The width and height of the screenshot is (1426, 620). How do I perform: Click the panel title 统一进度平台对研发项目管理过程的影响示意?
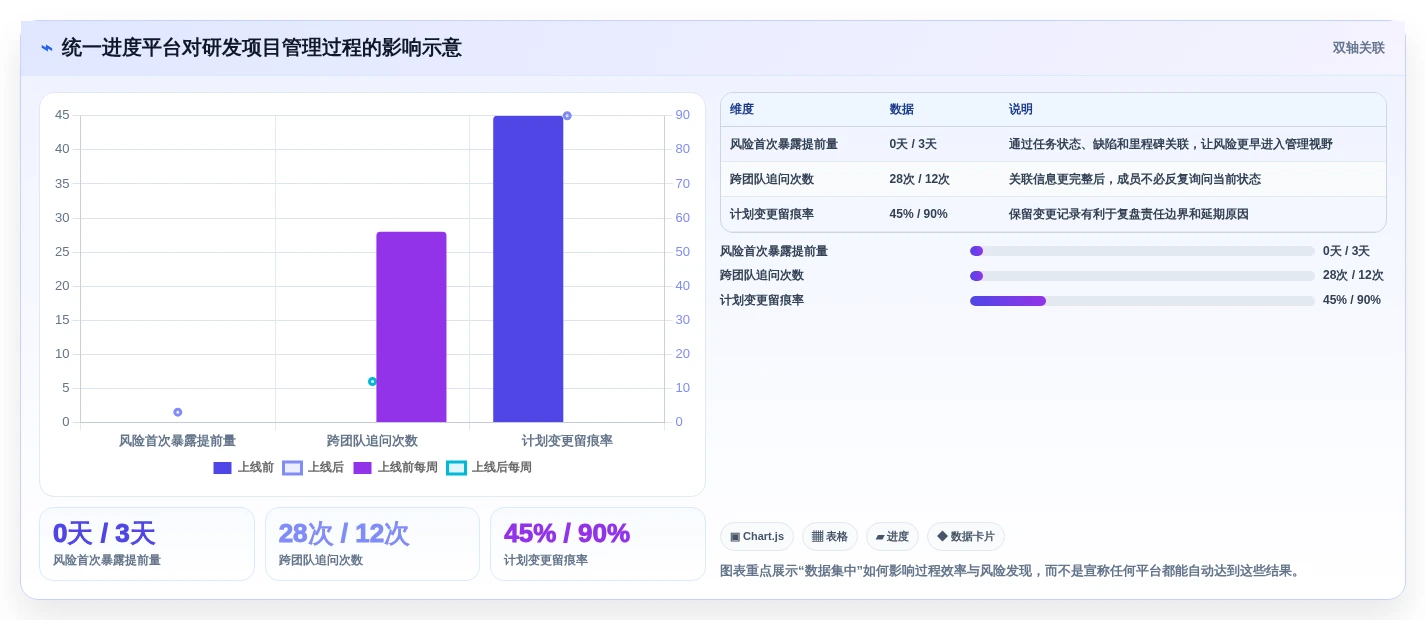[x=262, y=48]
